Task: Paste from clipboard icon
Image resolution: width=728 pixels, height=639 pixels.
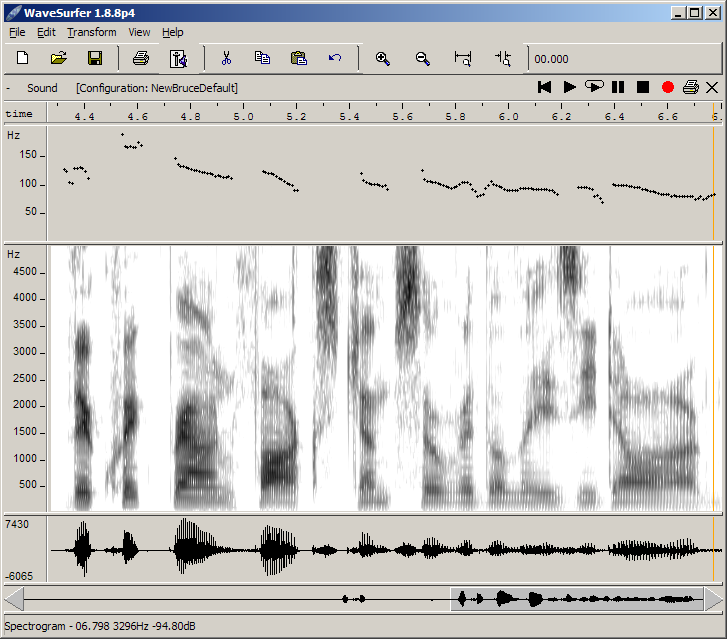Action: coord(298,58)
